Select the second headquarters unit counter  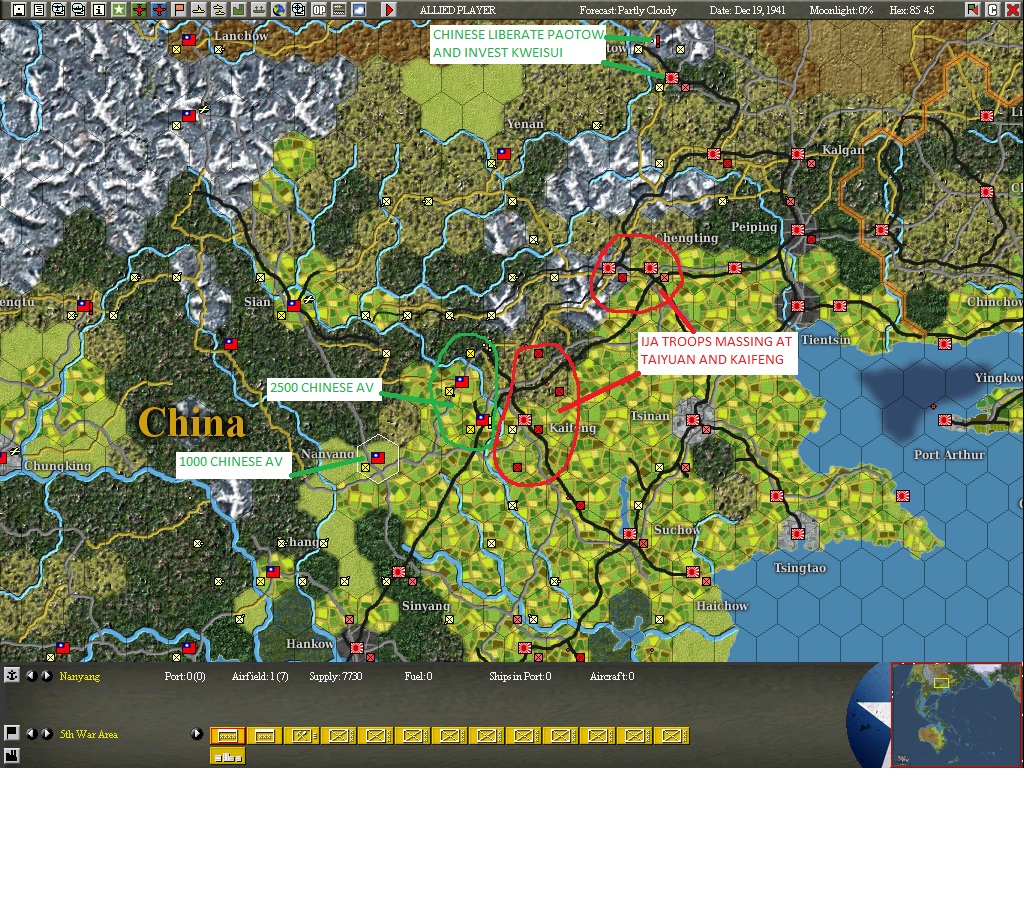pyautogui.click(x=264, y=735)
